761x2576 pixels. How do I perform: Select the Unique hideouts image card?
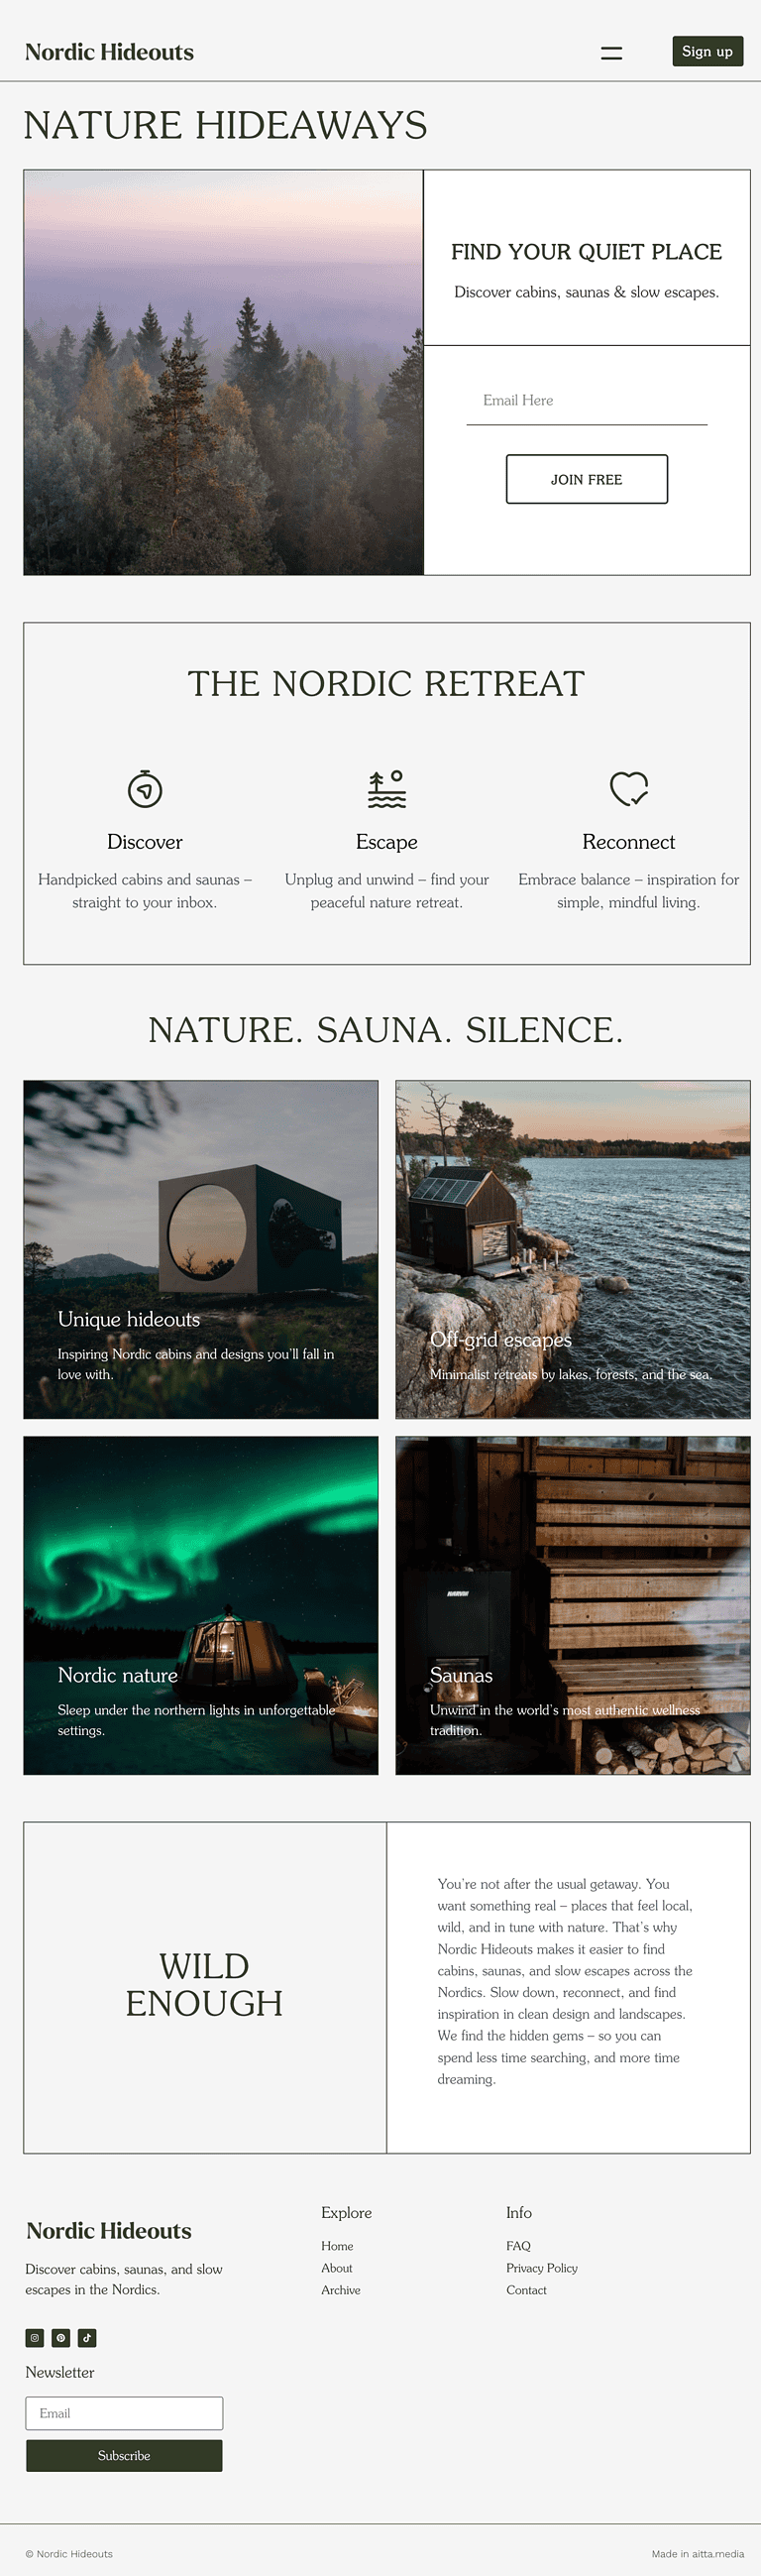coord(201,1249)
